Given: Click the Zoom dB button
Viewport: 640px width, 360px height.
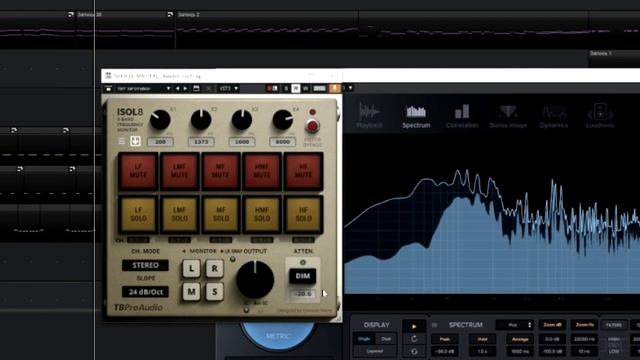Looking at the screenshot, I should point(552,325).
